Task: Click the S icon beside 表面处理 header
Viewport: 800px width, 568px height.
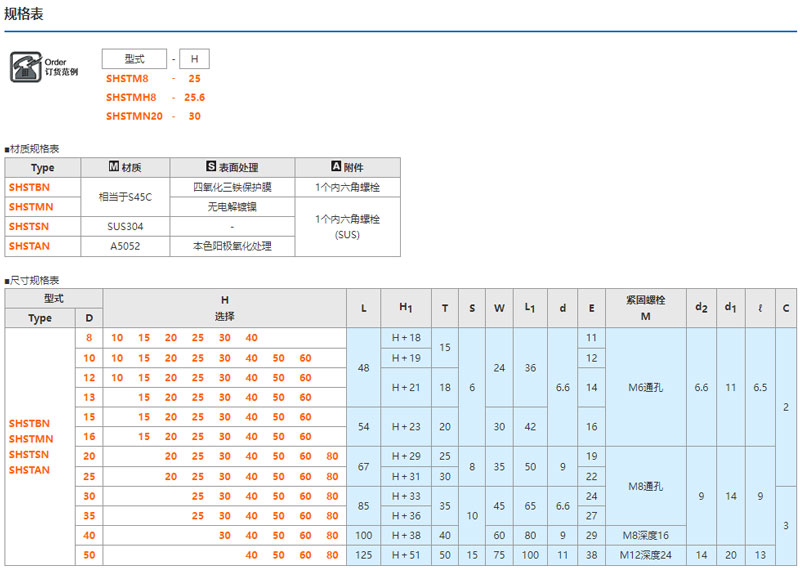Action: point(211,167)
